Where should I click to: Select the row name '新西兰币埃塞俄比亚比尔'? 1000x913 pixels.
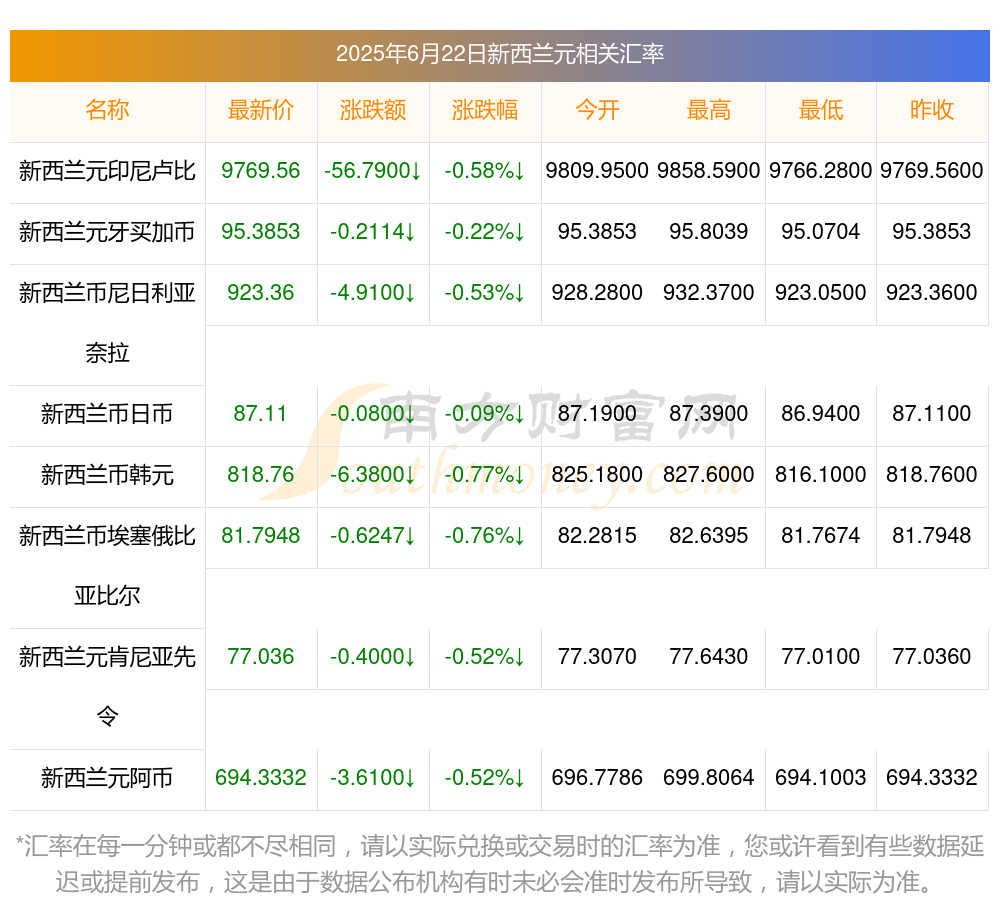pos(107,566)
